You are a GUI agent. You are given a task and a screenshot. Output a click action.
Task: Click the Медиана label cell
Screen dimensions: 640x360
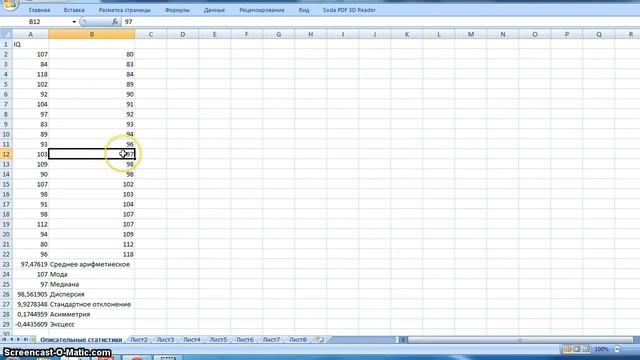(91, 284)
